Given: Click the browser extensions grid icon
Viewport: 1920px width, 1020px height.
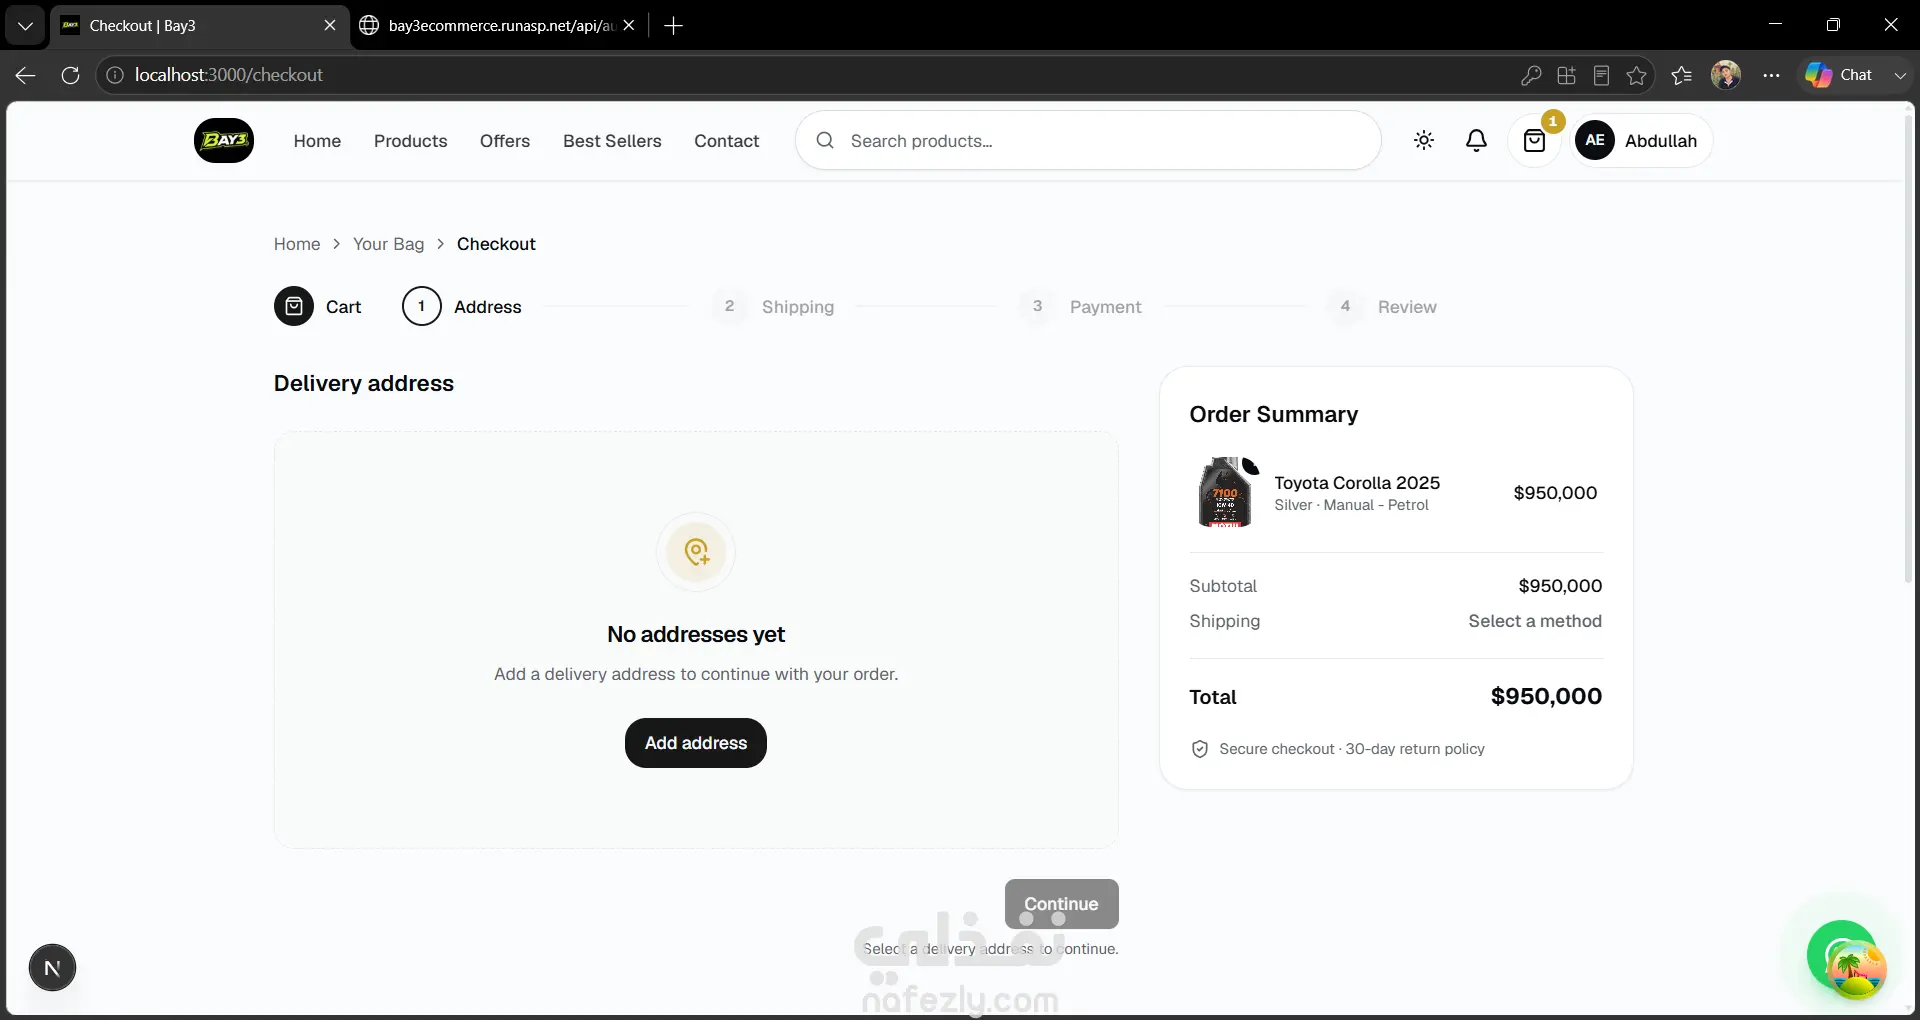Looking at the screenshot, I should pyautogui.click(x=1566, y=75).
